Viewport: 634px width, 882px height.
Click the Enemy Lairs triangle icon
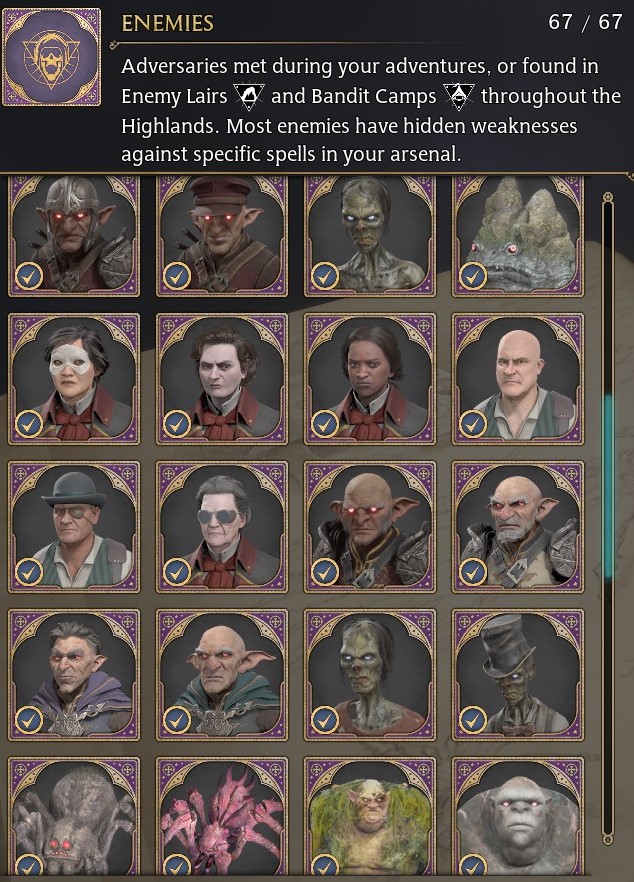(249, 96)
